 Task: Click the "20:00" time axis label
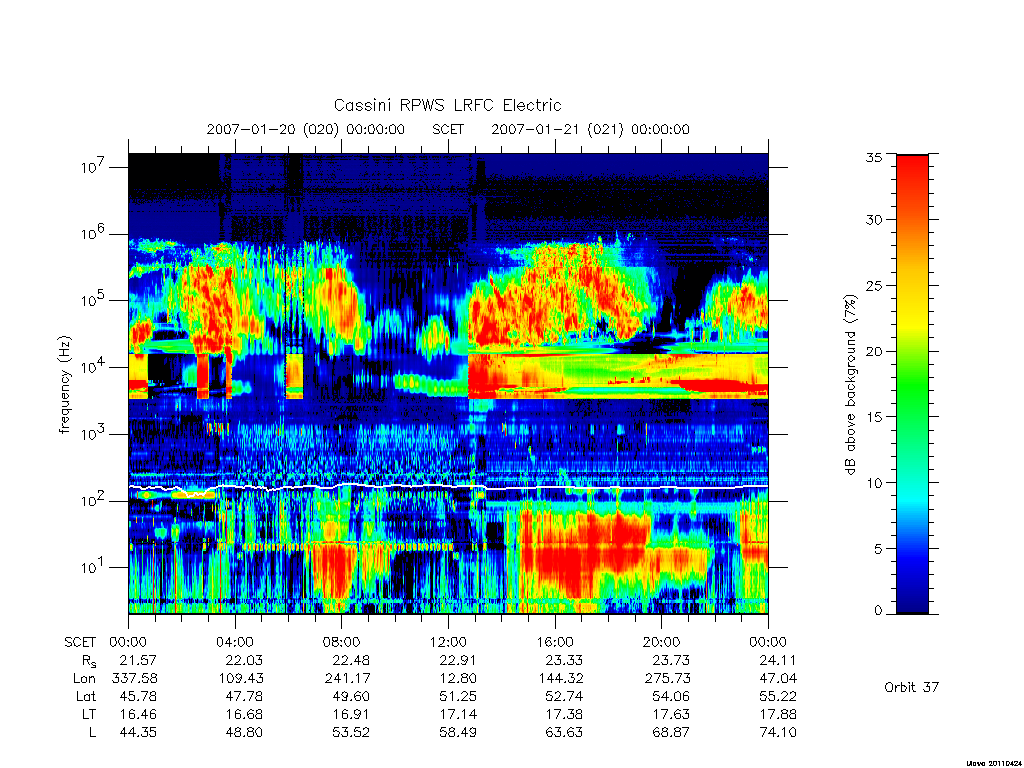[x=662, y=642]
